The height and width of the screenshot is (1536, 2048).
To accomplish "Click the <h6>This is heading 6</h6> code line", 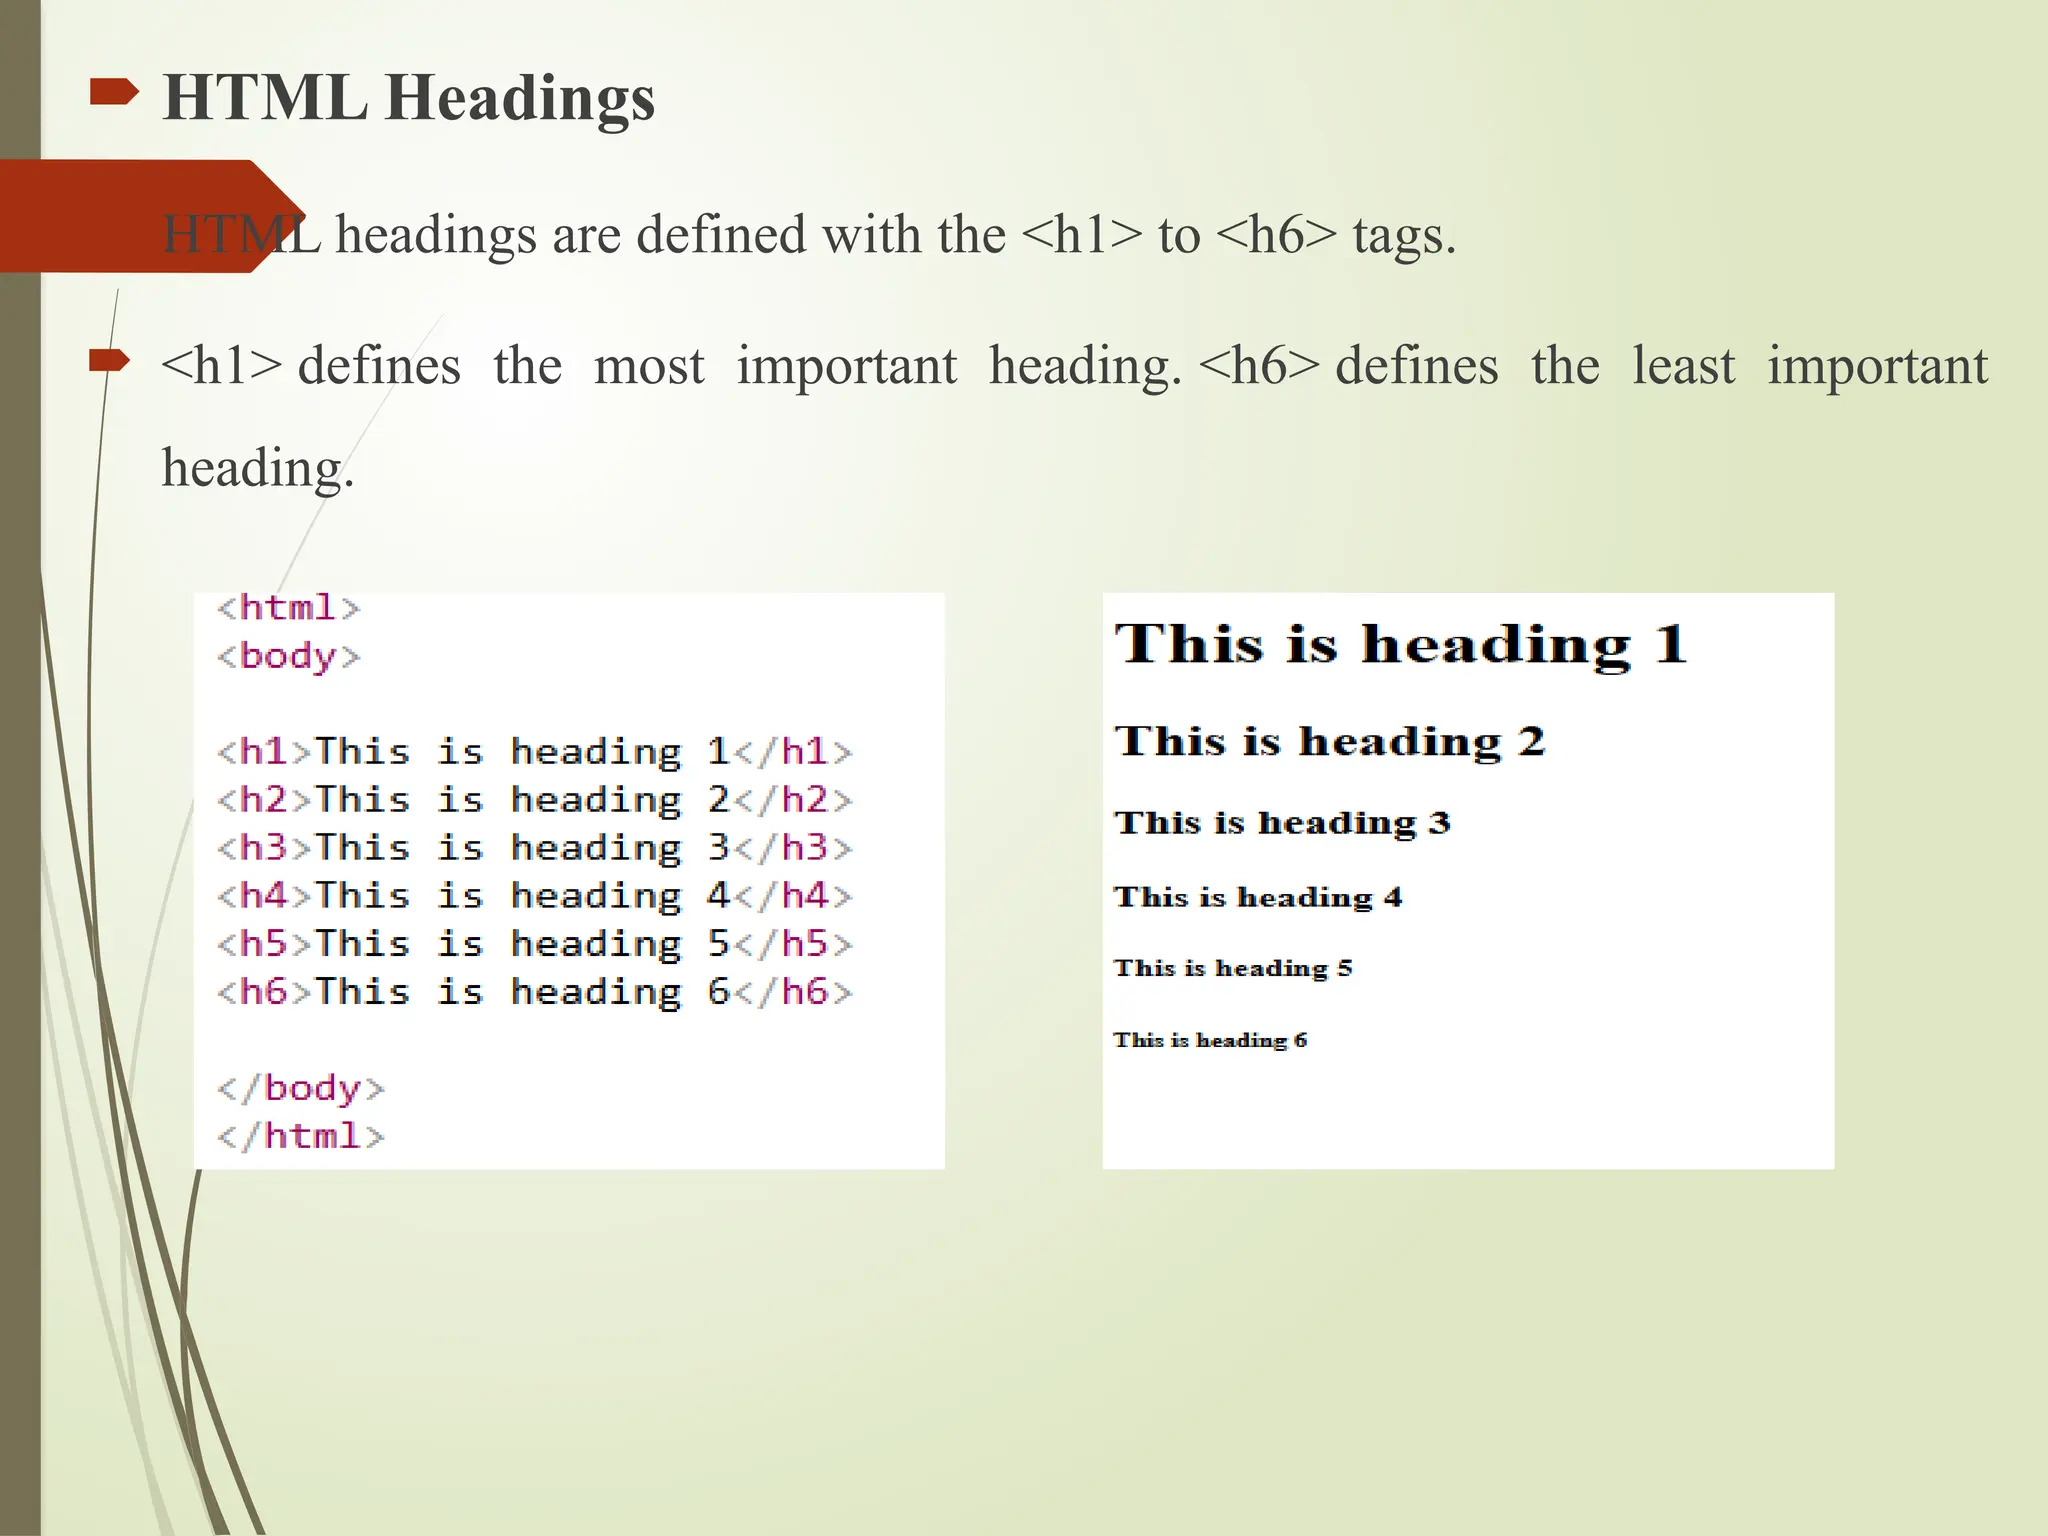I will 535,992.
